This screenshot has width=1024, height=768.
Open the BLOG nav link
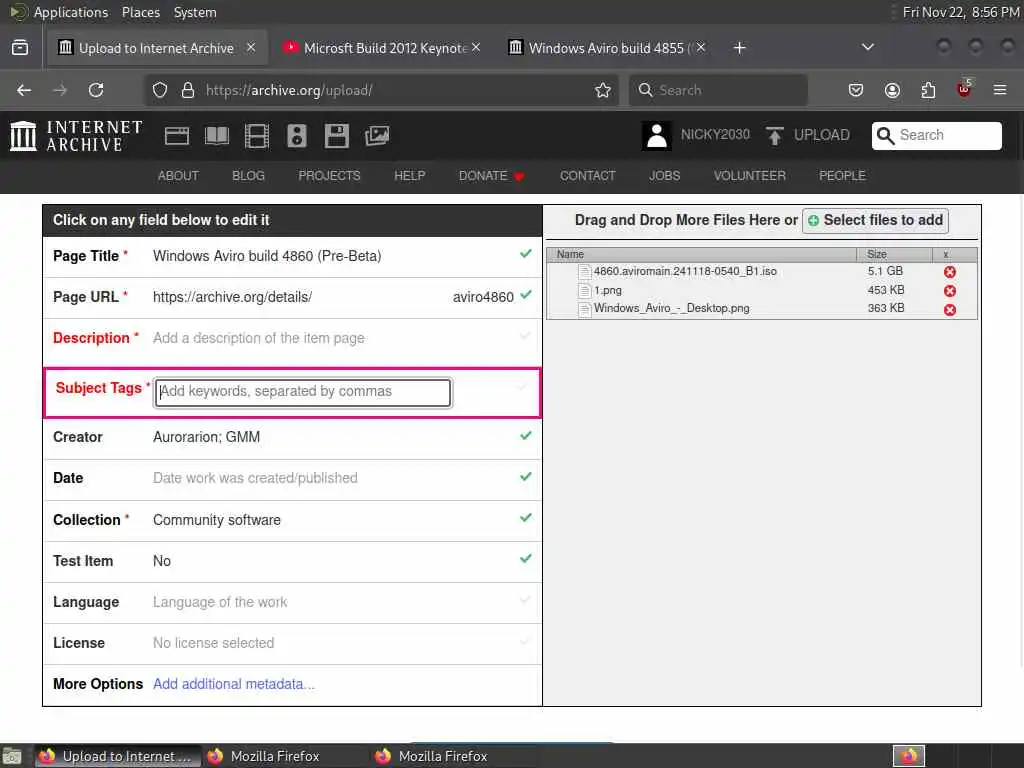(248, 176)
